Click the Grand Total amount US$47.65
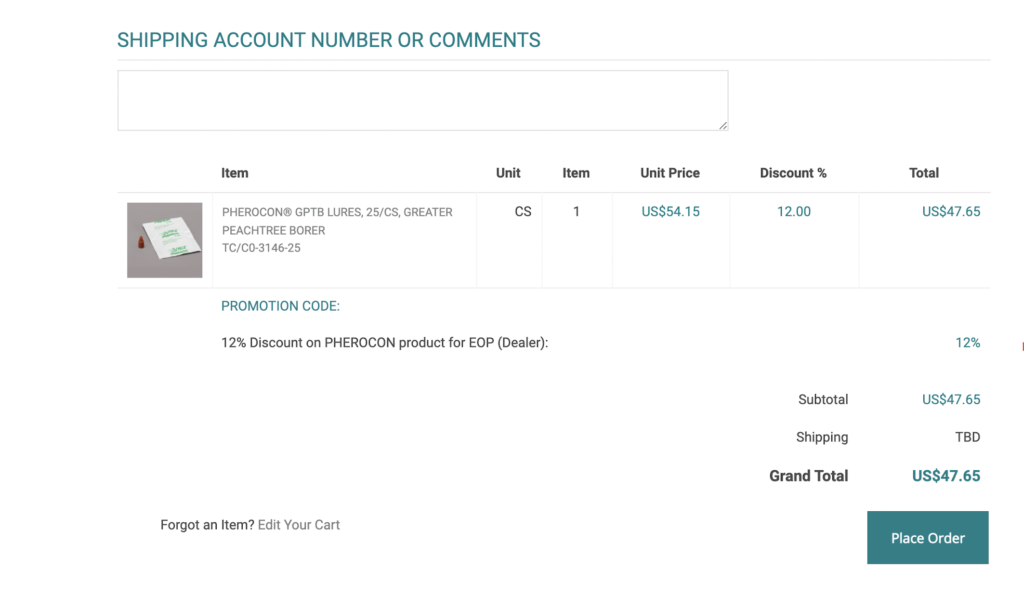 pos(946,476)
